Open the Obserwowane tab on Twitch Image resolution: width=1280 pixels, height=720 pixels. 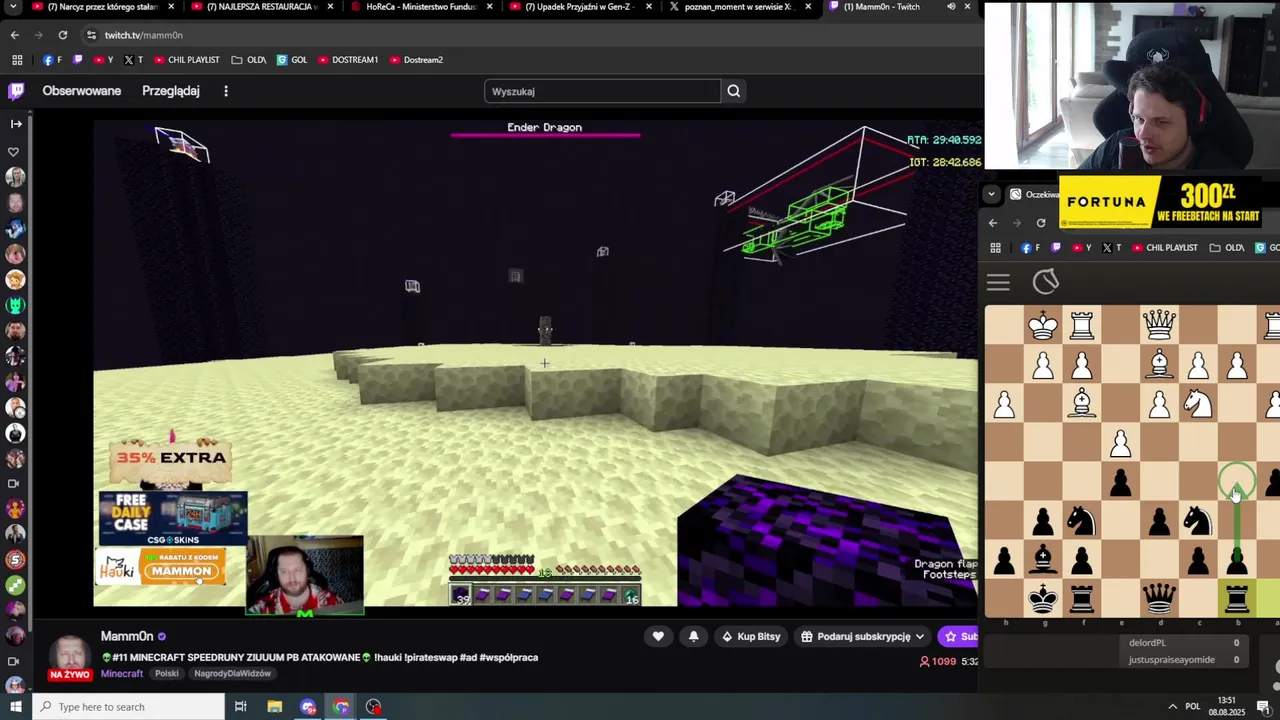click(x=82, y=91)
